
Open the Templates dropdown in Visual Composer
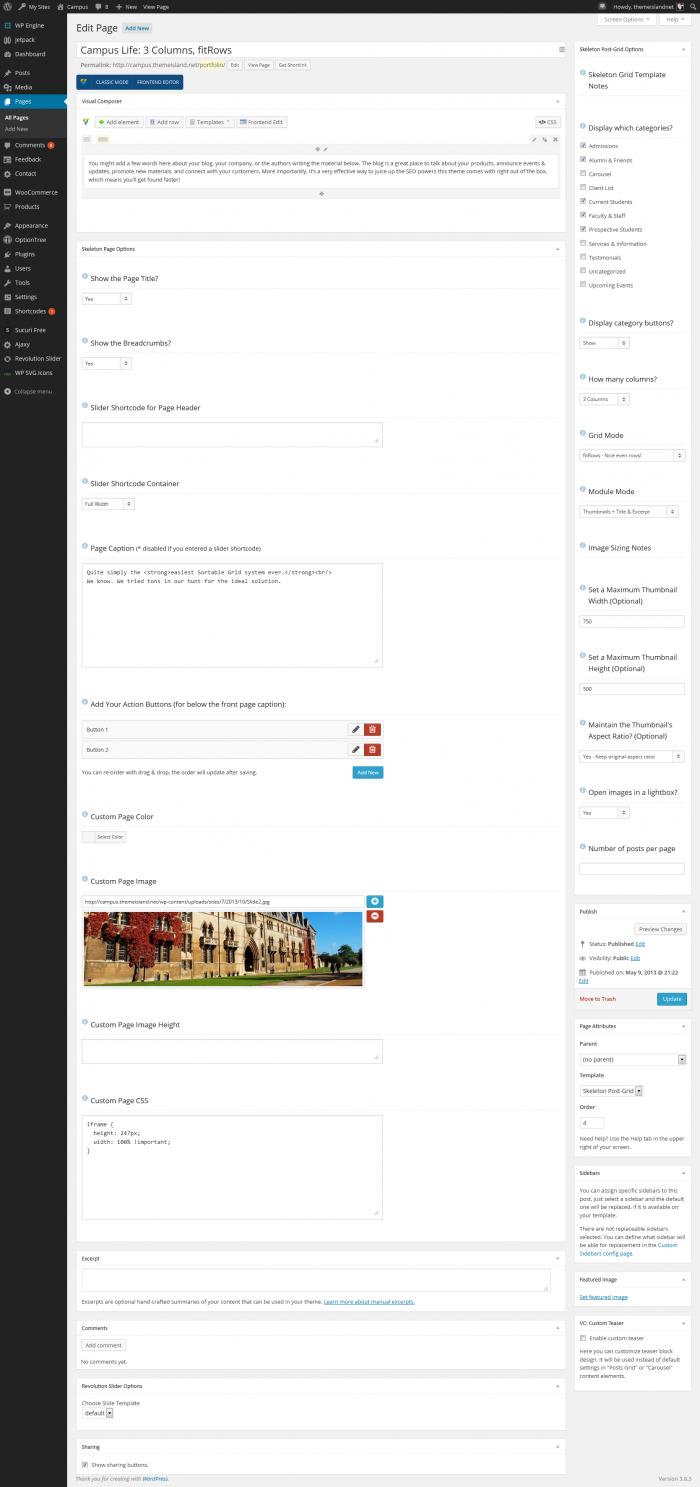(x=210, y=122)
